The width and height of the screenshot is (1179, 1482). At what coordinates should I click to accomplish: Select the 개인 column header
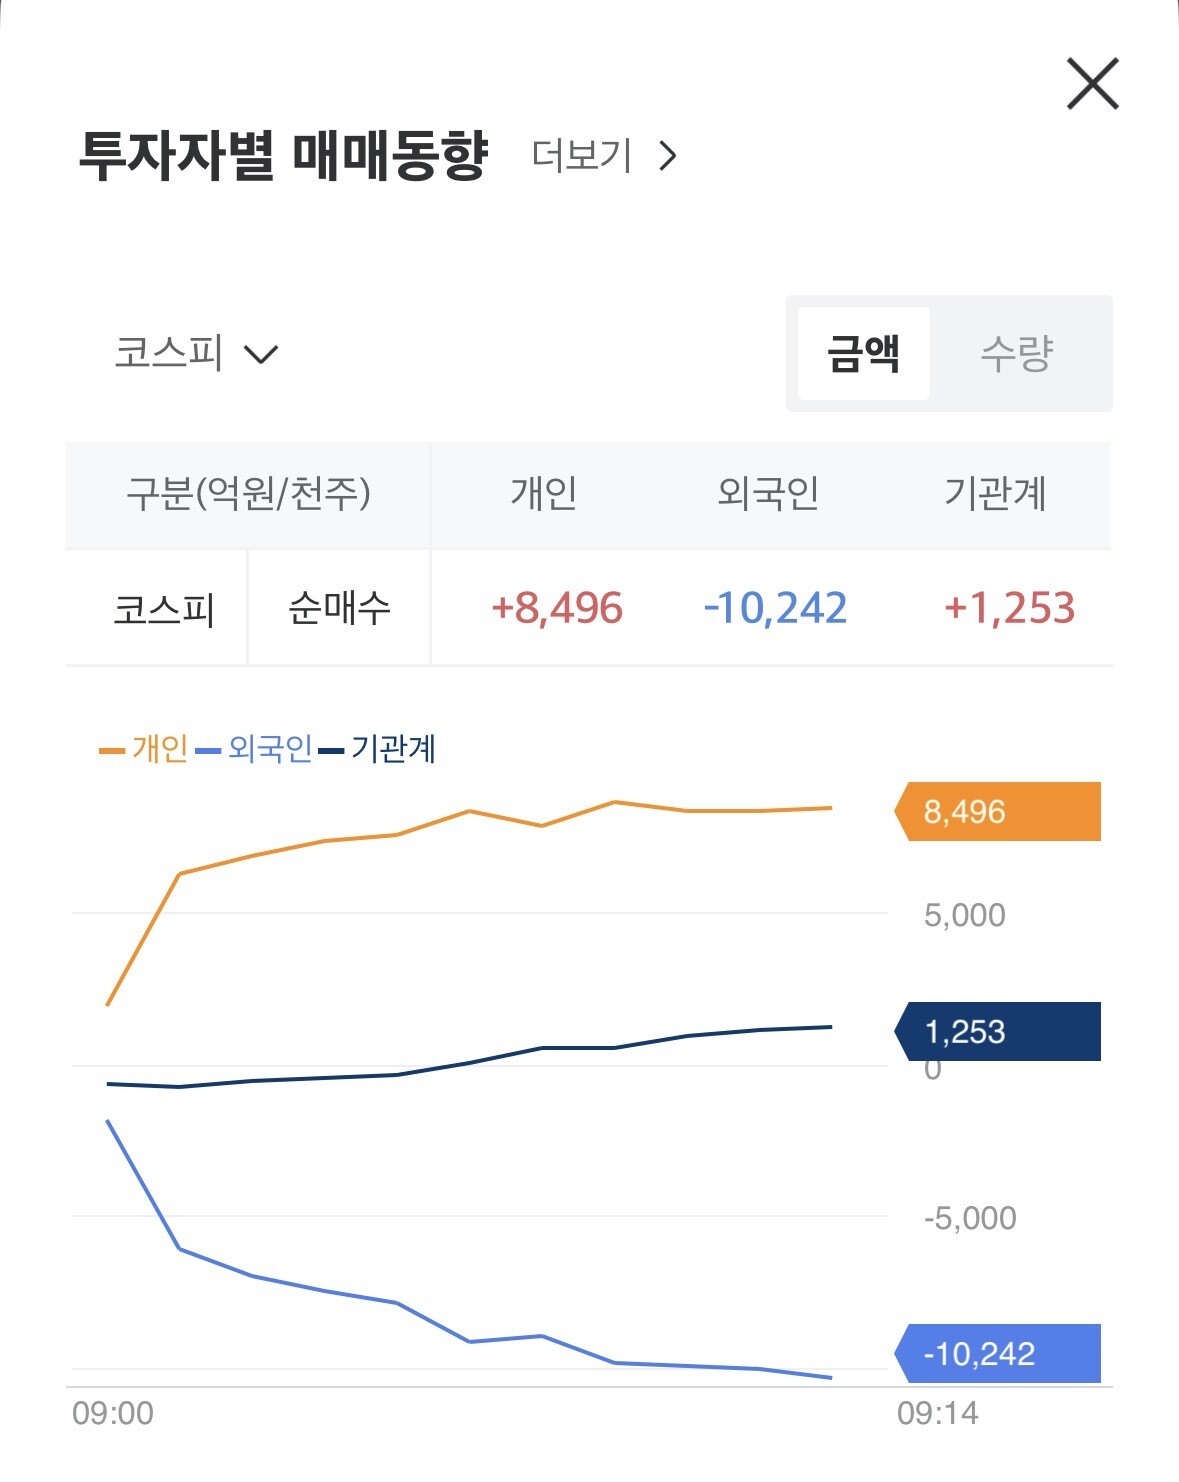coord(544,493)
